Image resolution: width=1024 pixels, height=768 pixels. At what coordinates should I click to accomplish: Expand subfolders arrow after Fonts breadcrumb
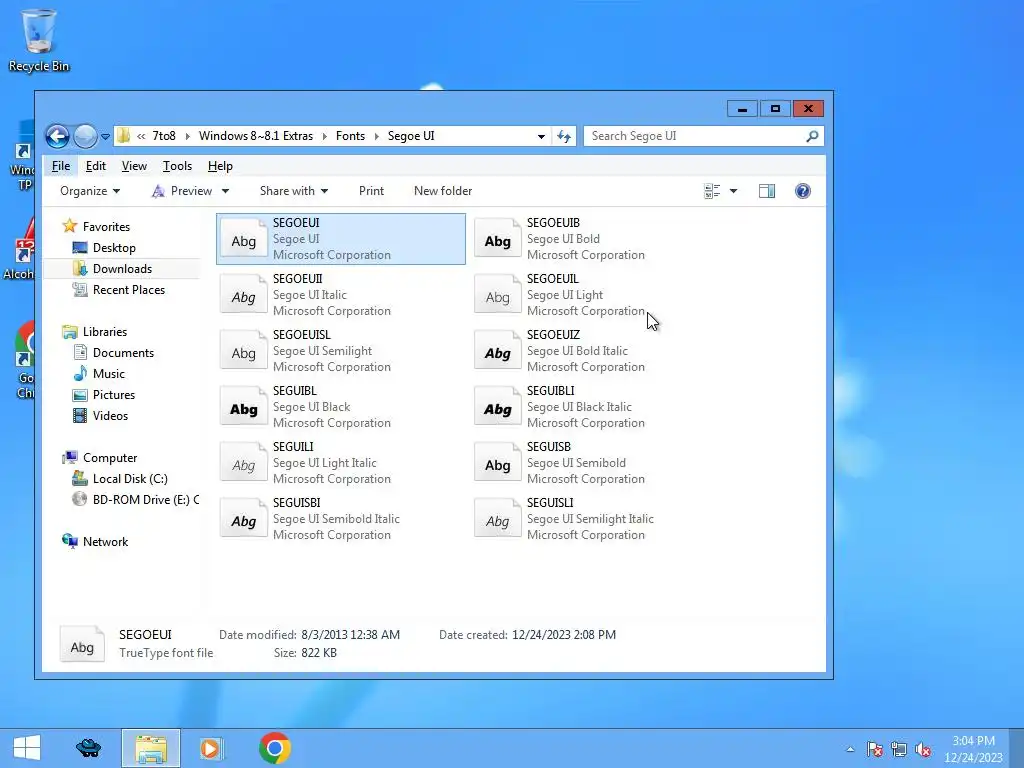point(376,136)
